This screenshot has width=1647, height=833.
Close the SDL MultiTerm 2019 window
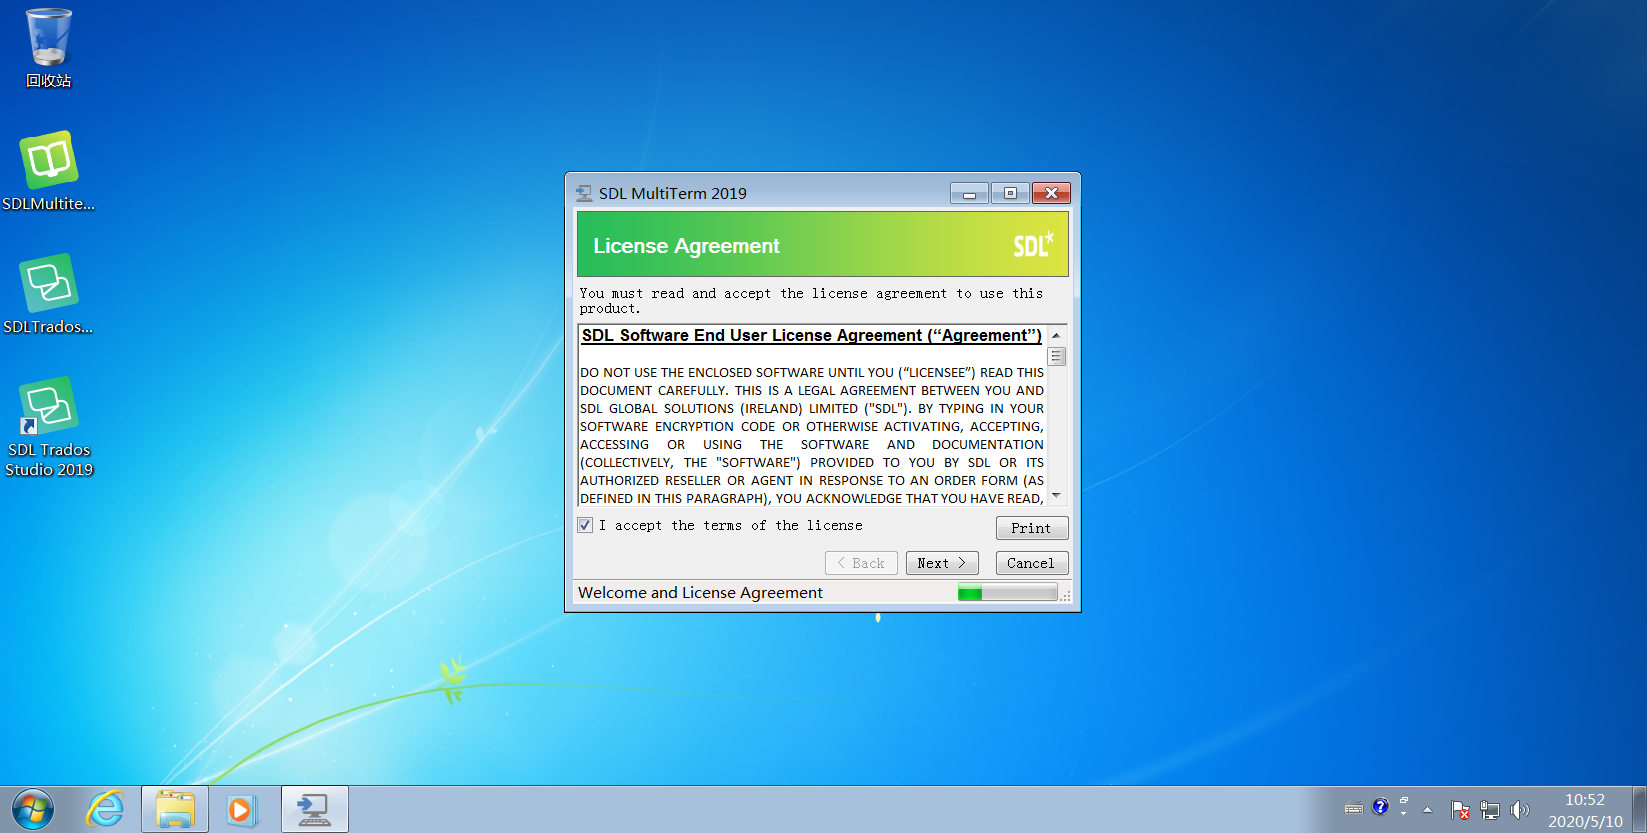click(x=1051, y=193)
